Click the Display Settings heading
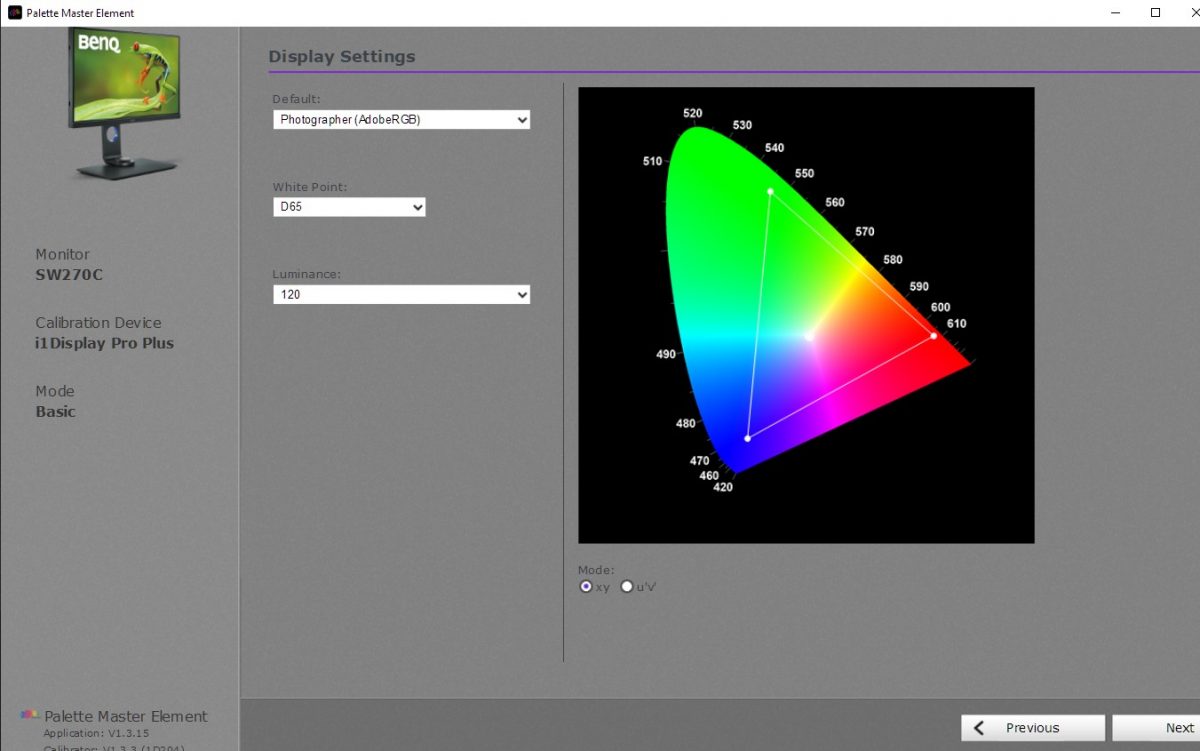 342,57
